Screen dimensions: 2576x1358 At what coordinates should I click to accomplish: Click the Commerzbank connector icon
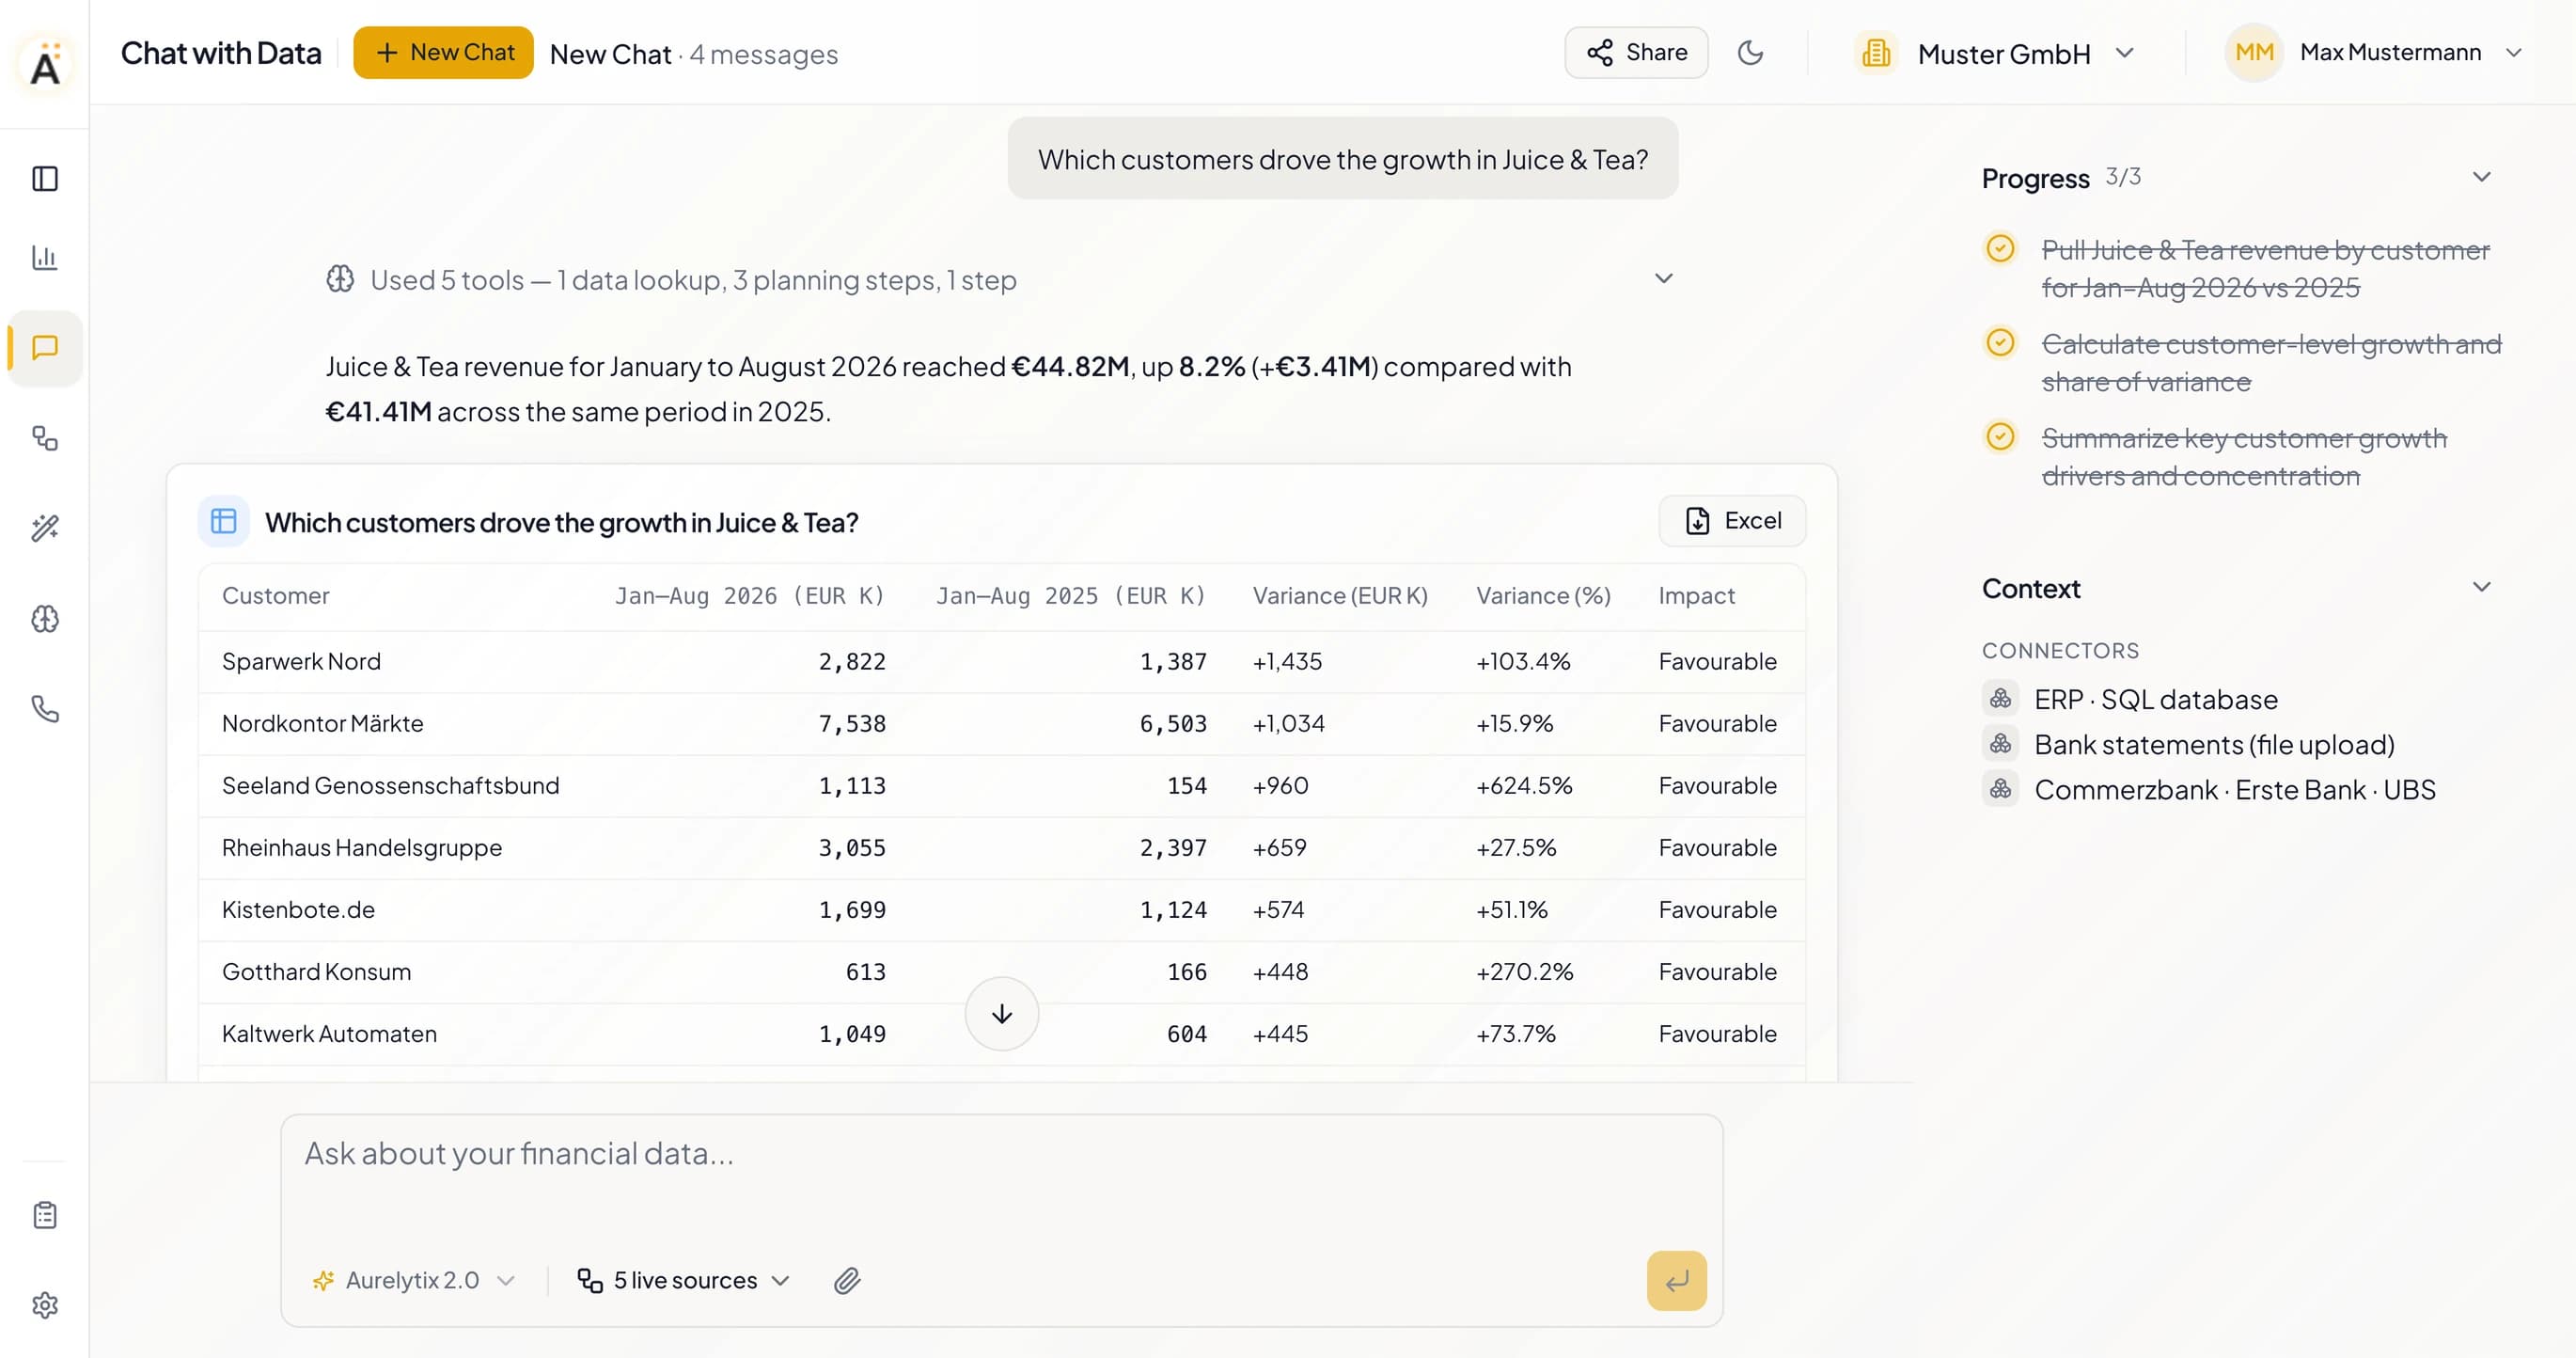point(2000,789)
